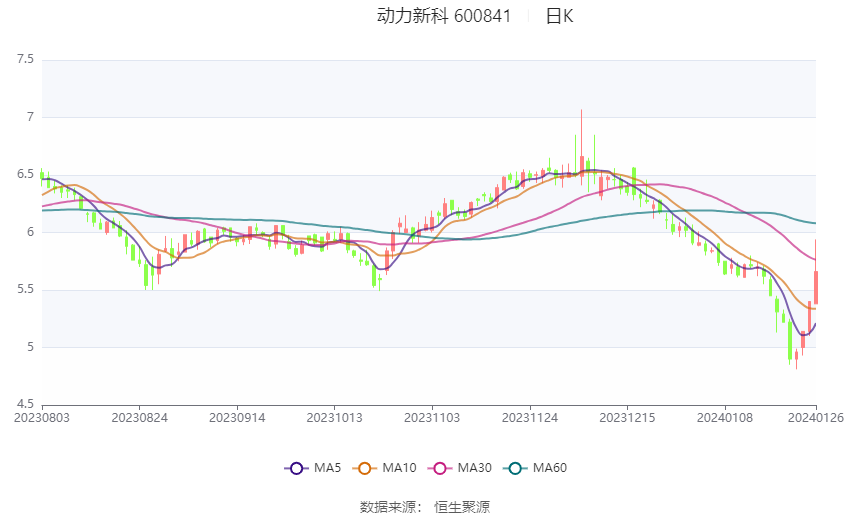Click y-axis value 6.5
The image size is (850, 517).
25,174
